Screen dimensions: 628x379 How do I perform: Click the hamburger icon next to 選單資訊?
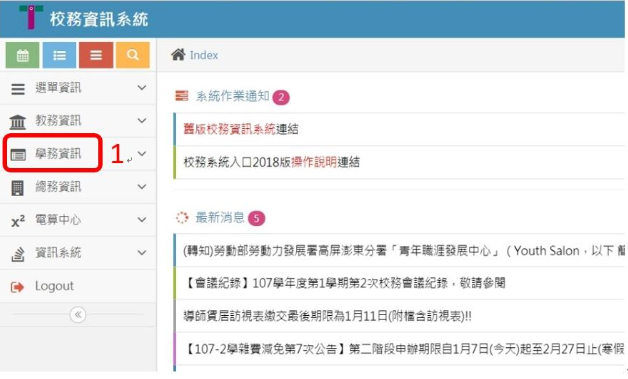coord(18,89)
